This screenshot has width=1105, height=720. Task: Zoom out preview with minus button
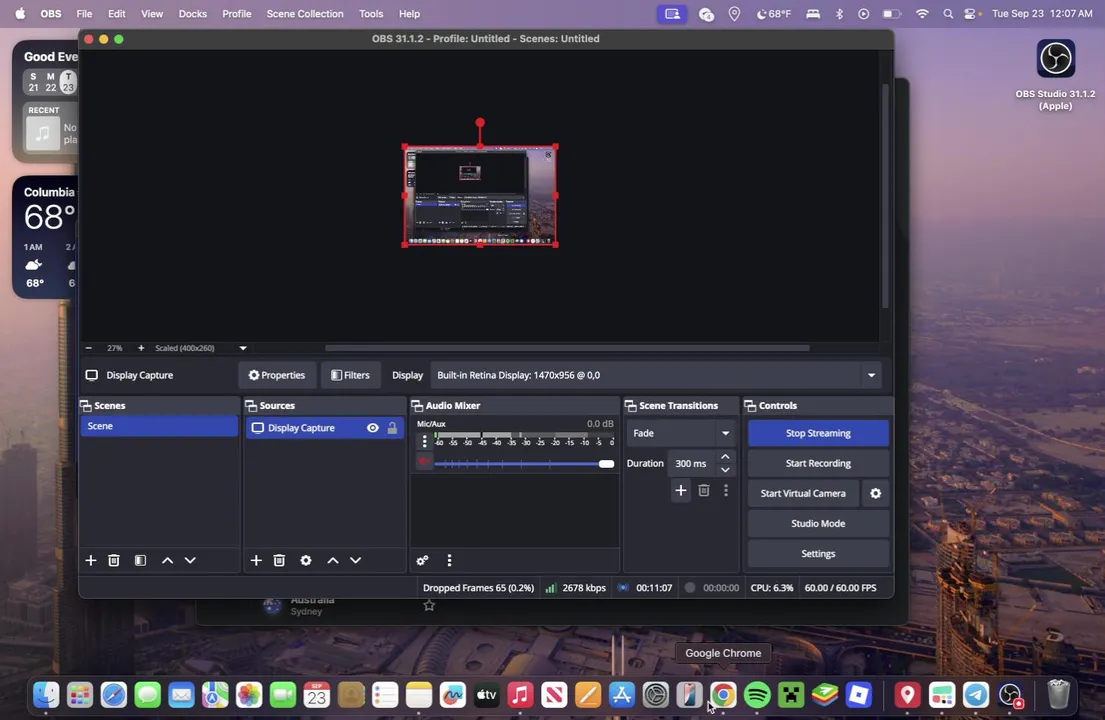pos(89,348)
